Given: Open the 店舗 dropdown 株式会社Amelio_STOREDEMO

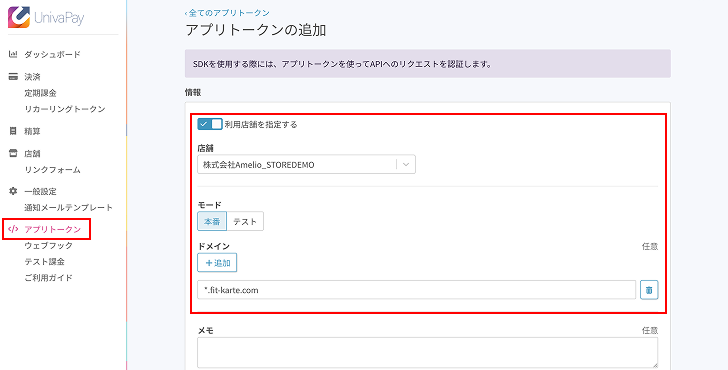Looking at the screenshot, I should (306, 164).
